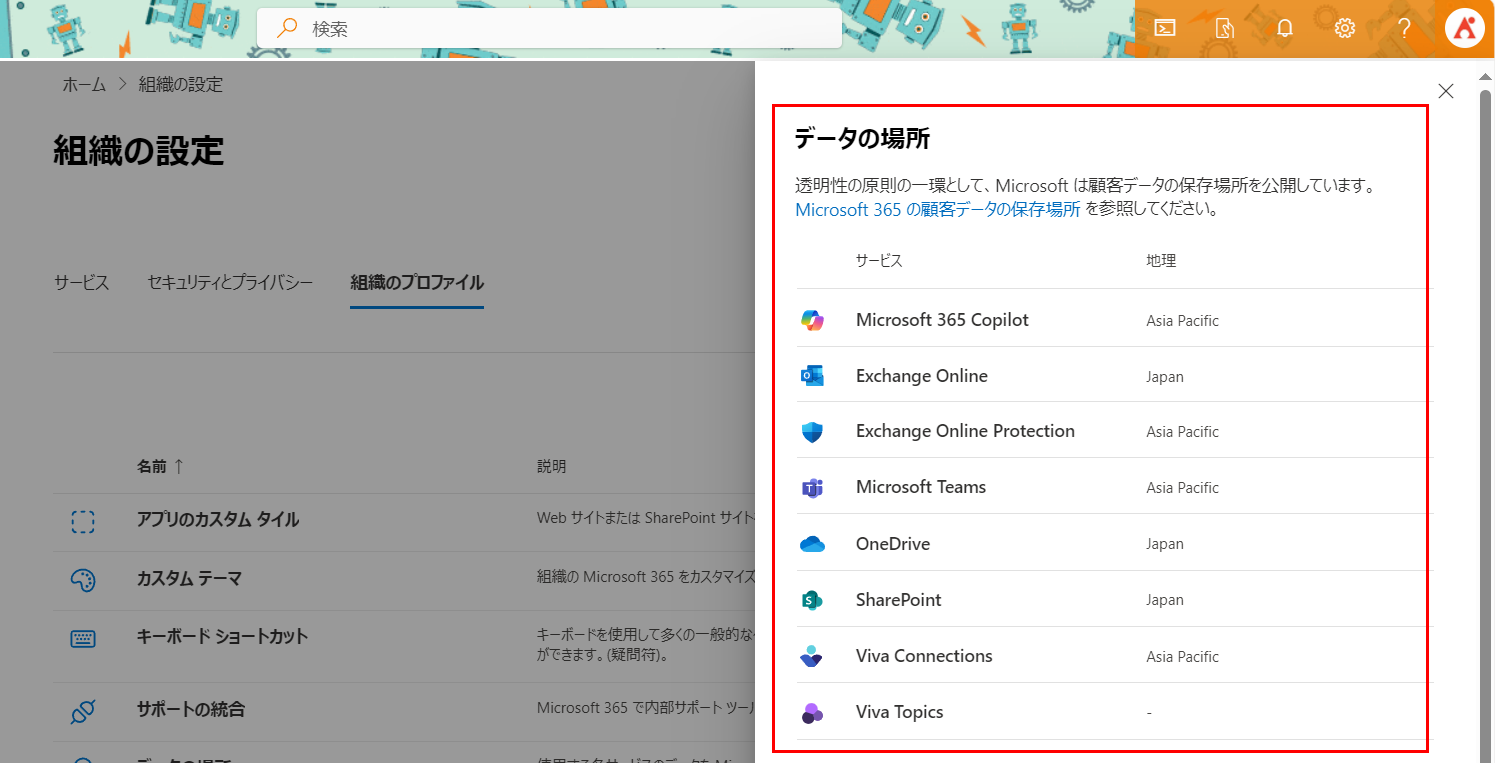The width and height of the screenshot is (1495, 763).
Task: Click the Cloud Shell terminal icon
Action: (1164, 29)
